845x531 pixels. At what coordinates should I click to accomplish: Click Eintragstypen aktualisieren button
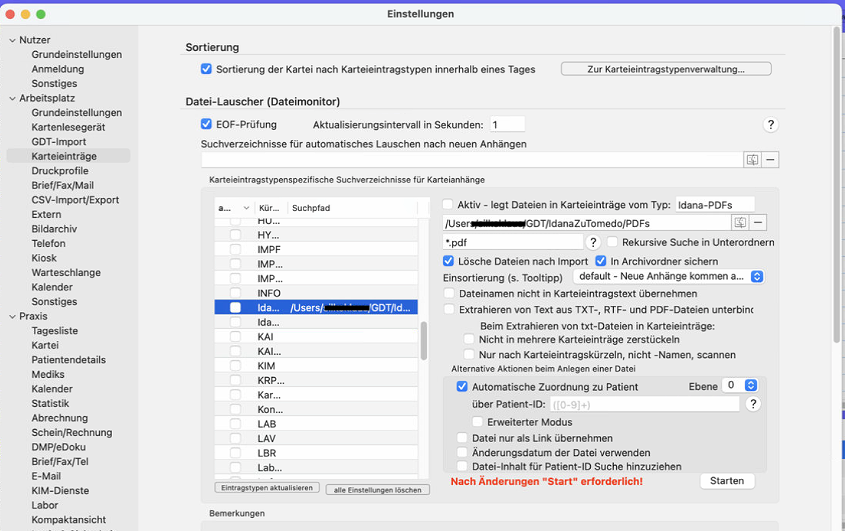pyautogui.click(x=267, y=488)
